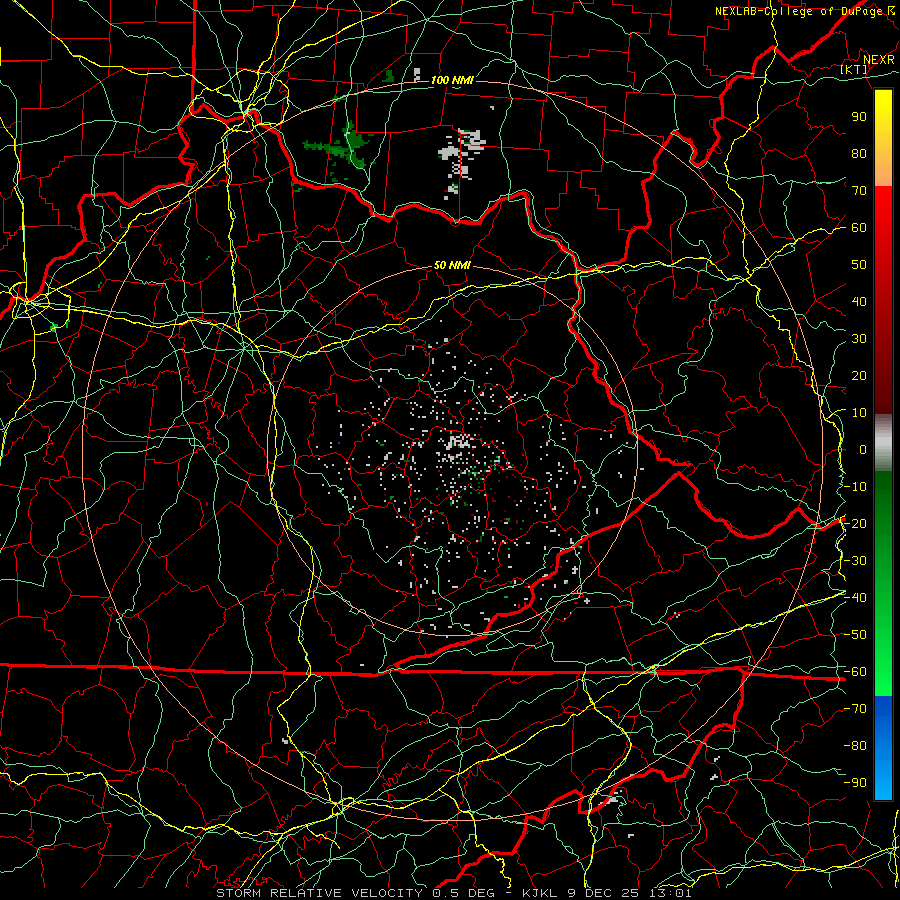
Task: Click the NEXR label above the scale
Action: coord(878,60)
